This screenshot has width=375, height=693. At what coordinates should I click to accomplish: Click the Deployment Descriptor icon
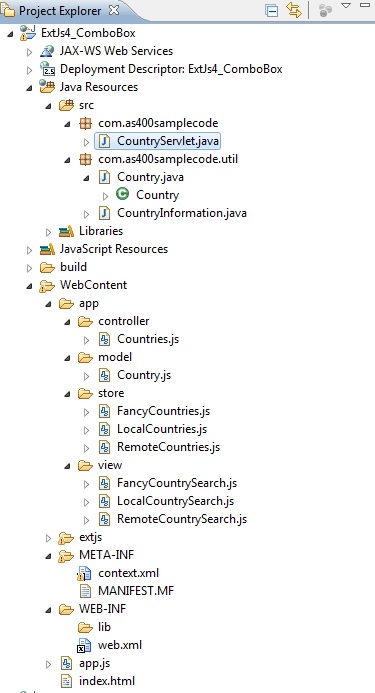pos(47,69)
